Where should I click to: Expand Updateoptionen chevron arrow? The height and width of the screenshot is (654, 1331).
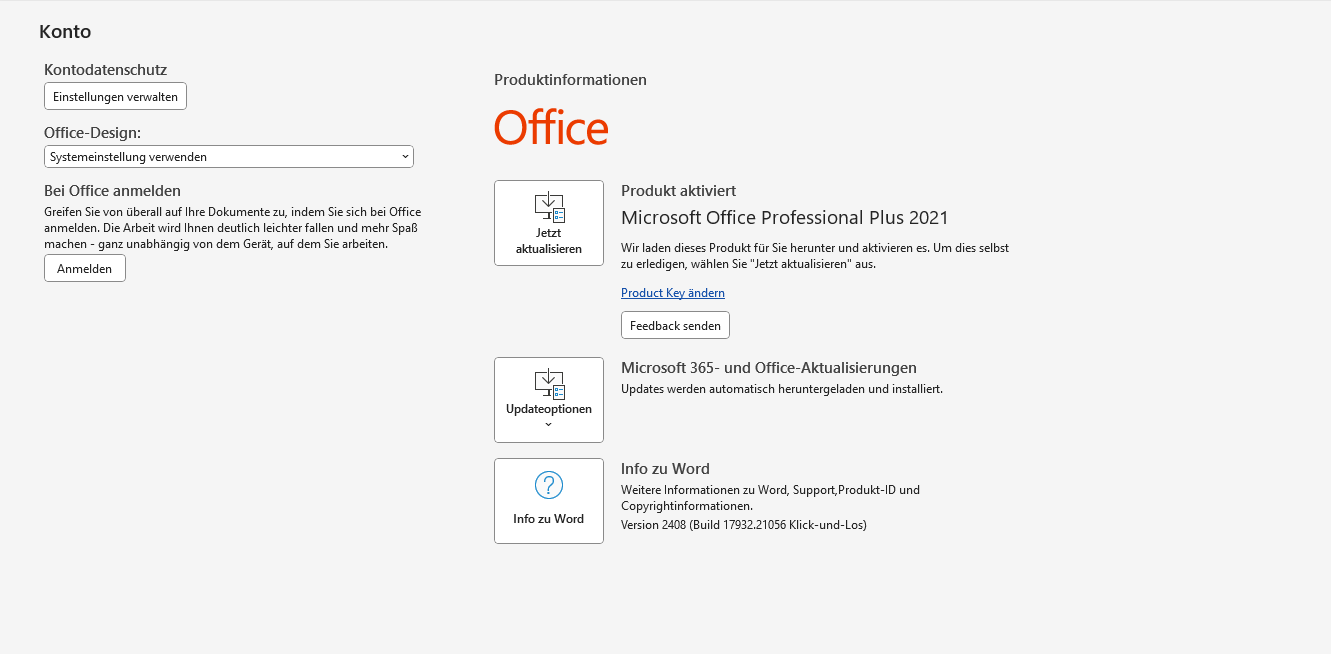pos(548,425)
